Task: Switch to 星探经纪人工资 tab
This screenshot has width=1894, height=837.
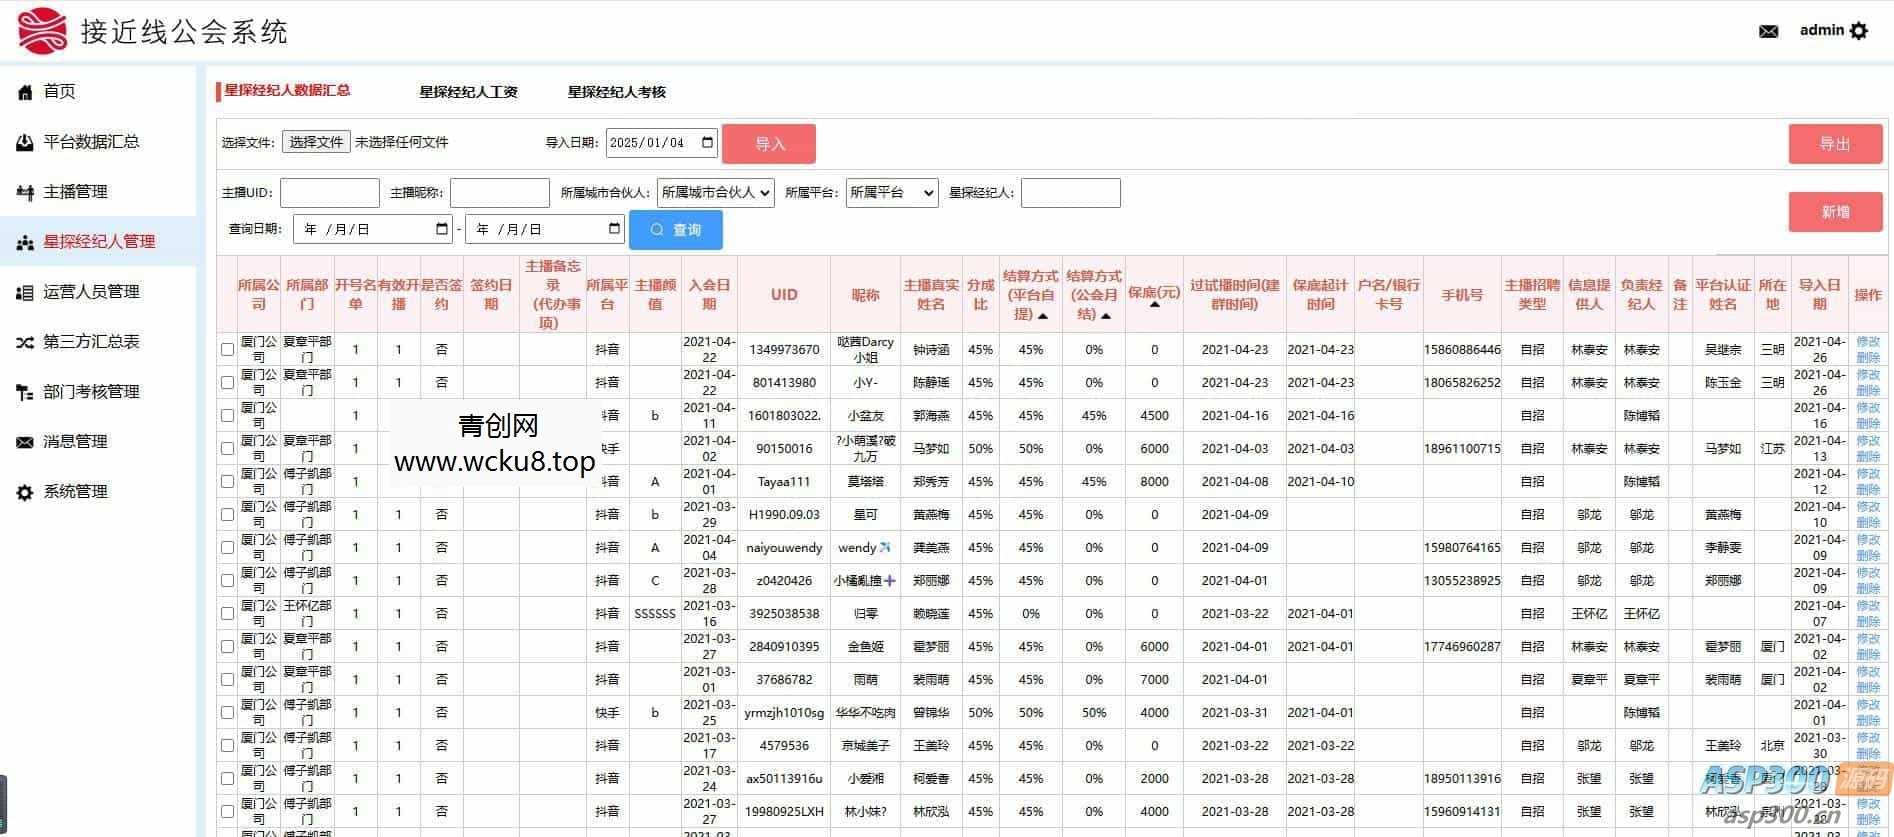Action: pos(468,92)
